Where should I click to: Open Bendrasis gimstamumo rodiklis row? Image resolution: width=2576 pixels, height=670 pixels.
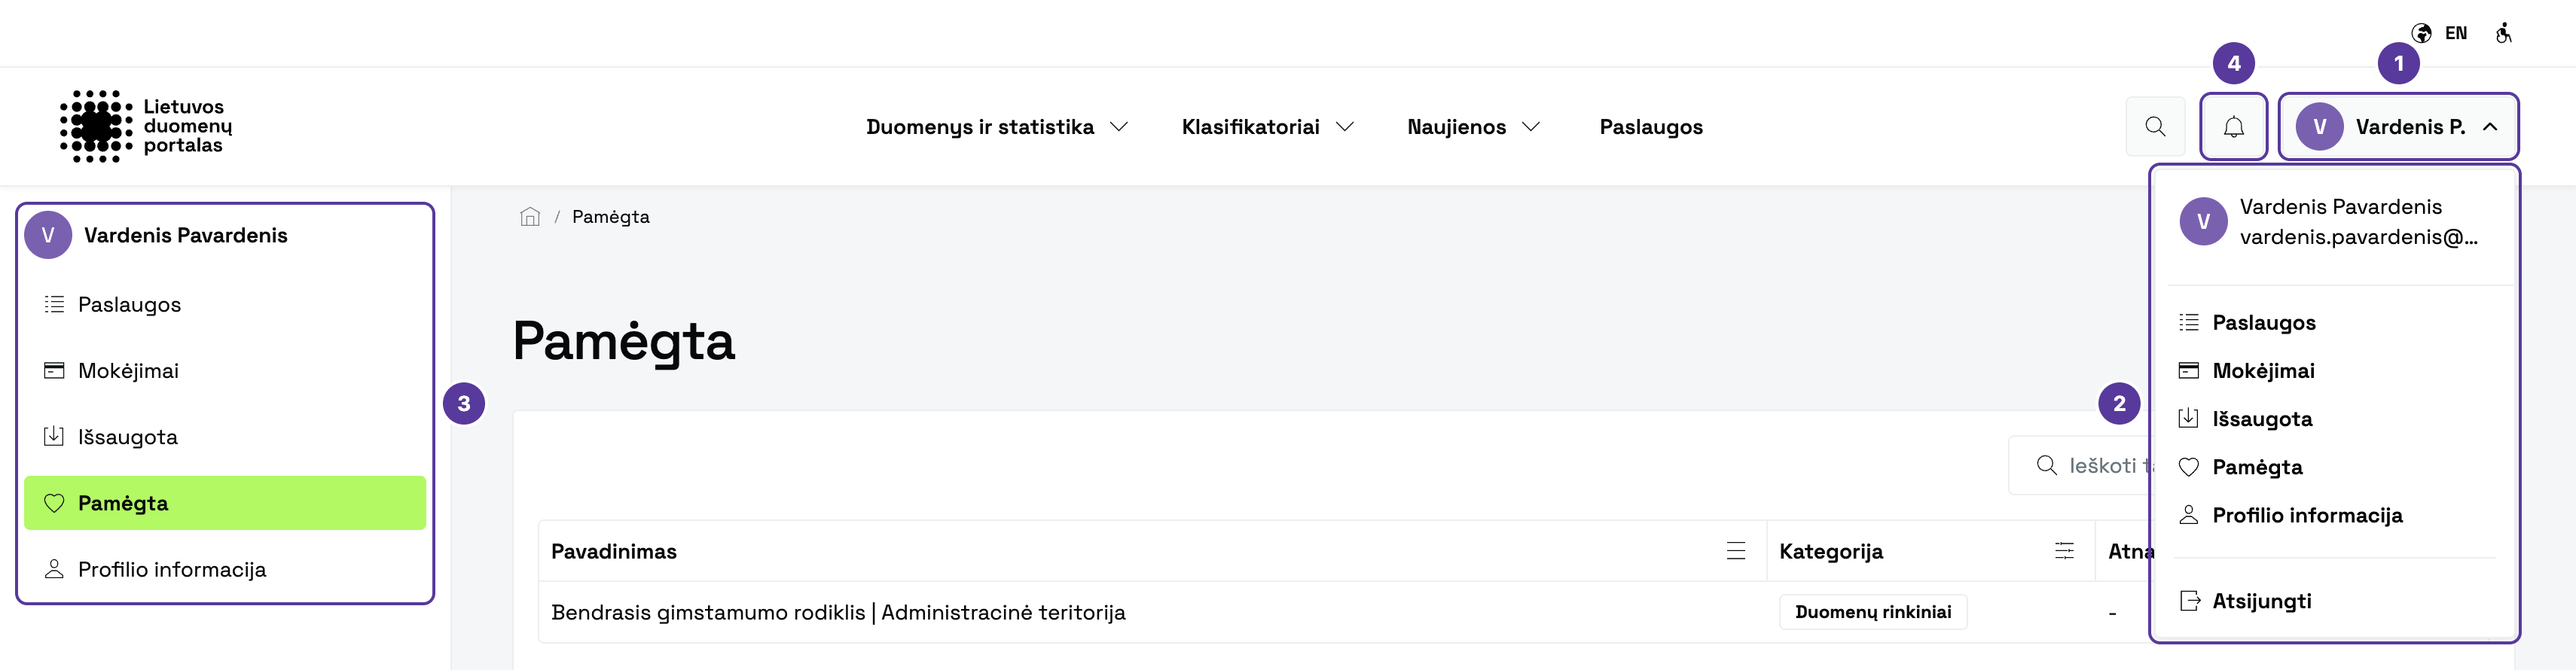838,612
